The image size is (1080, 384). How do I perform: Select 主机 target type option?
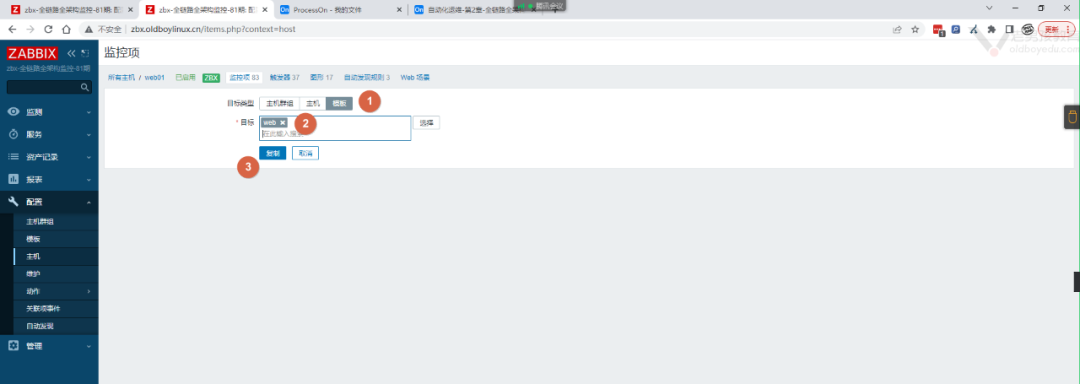tap(313, 103)
